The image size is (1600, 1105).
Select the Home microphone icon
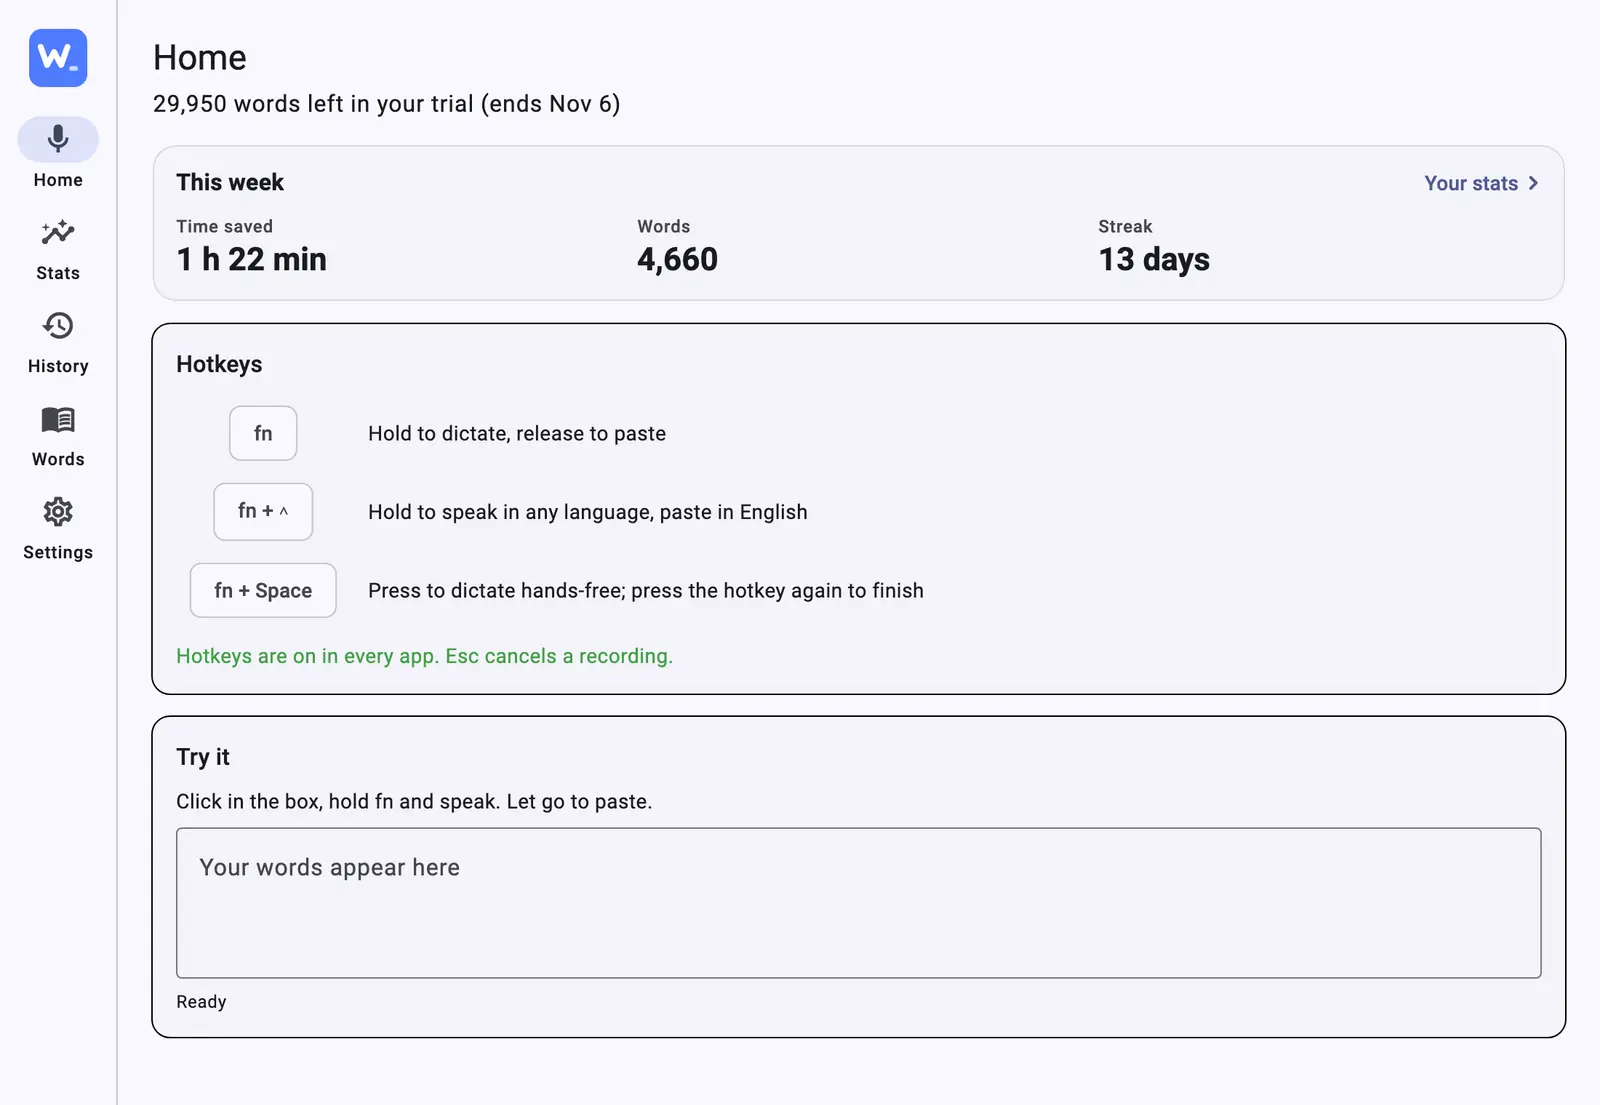click(58, 139)
